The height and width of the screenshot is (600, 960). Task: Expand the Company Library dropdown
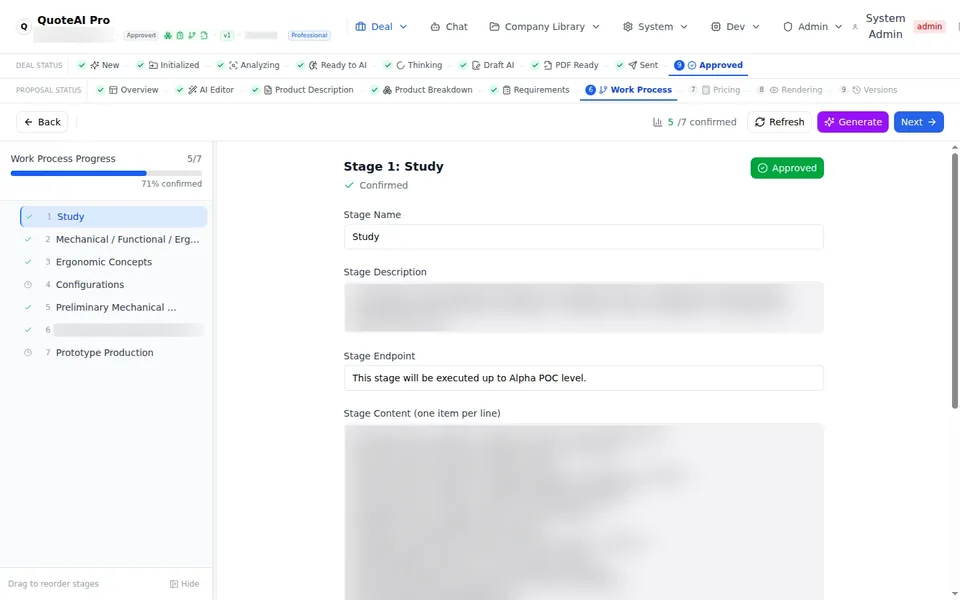(544, 27)
